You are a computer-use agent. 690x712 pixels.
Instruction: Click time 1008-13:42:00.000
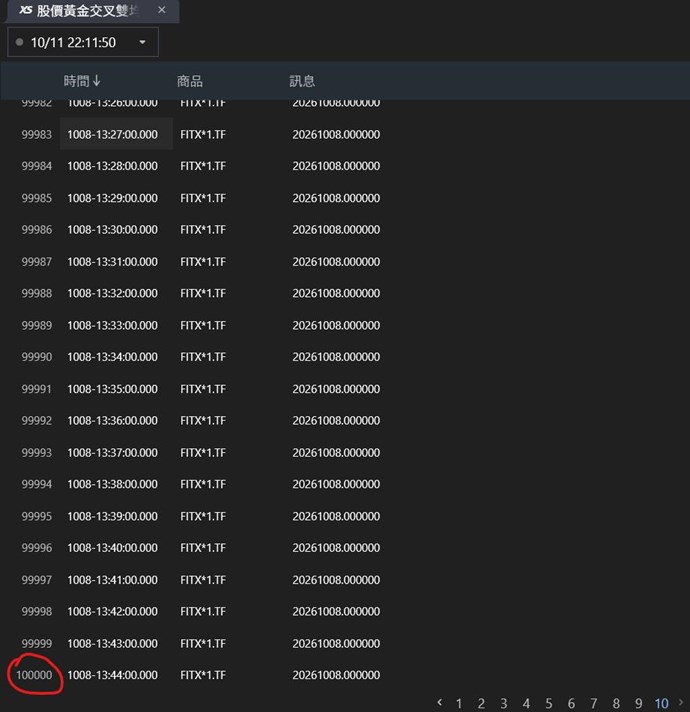coord(113,611)
